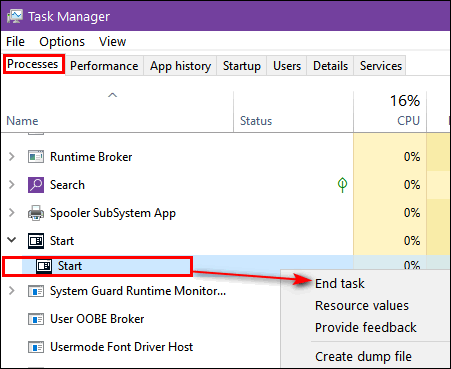Choose End task from the context menu
Image resolution: width=451 pixels, height=369 pixels.
coord(340,283)
